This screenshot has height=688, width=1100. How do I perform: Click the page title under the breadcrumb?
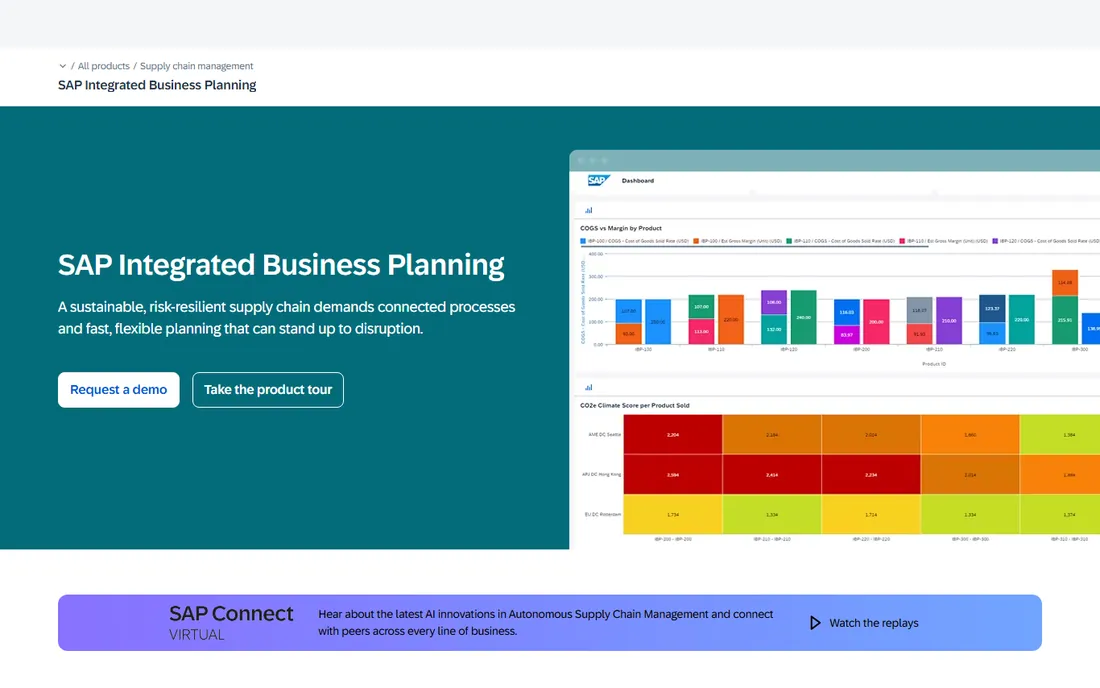(x=157, y=85)
